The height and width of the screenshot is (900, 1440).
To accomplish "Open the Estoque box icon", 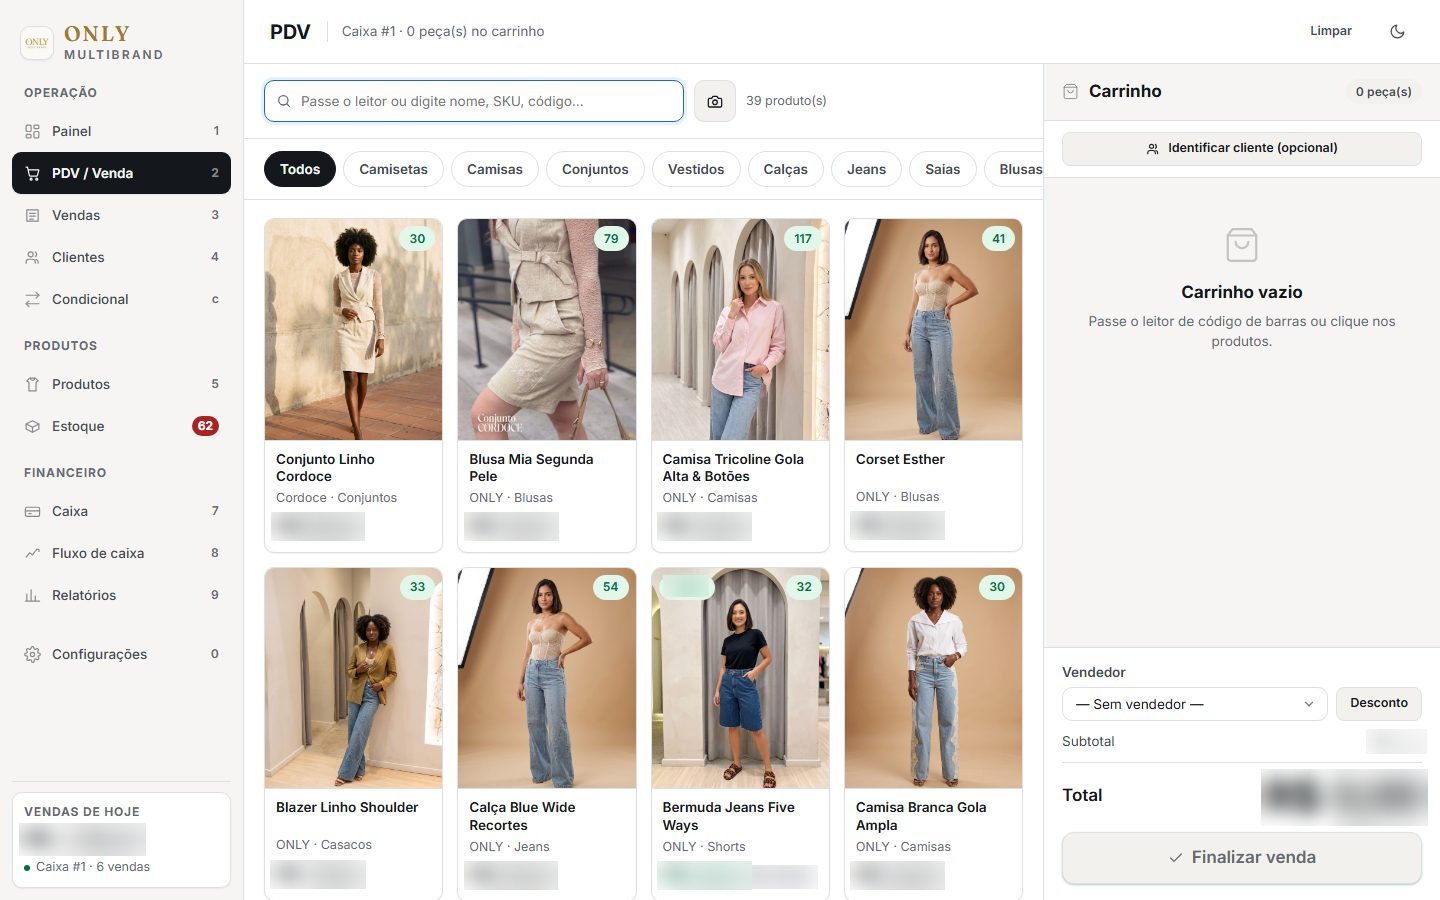I will click(32, 426).
